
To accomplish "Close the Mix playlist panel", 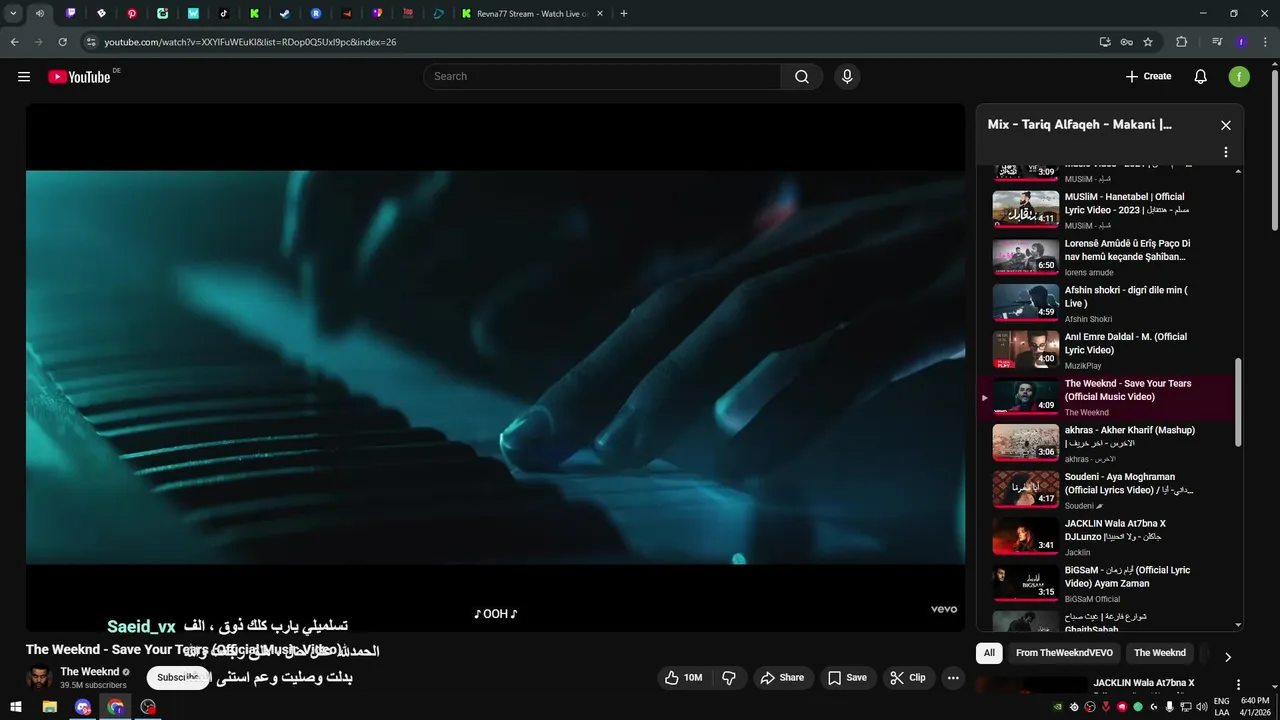I will tap(1226, 125).
